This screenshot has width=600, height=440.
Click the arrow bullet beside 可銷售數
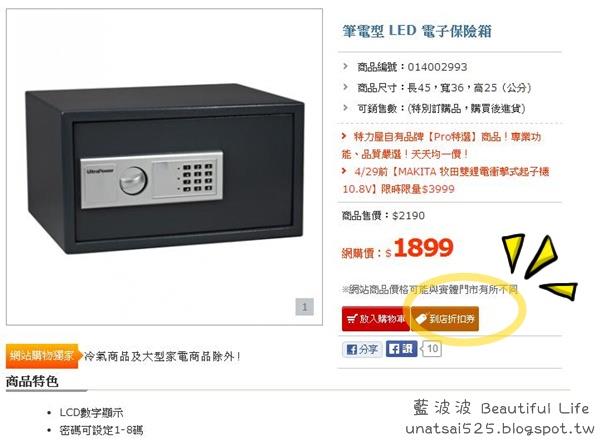tap(345, 108)
